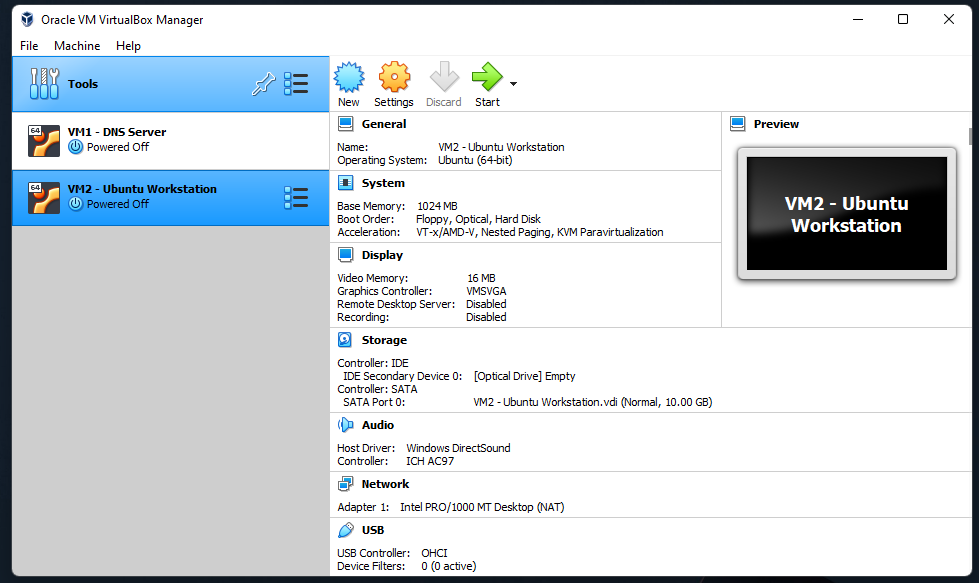979x583 pixels.
Task: Click the VM2 preview thumbnail
Action: tap(846, 214)
